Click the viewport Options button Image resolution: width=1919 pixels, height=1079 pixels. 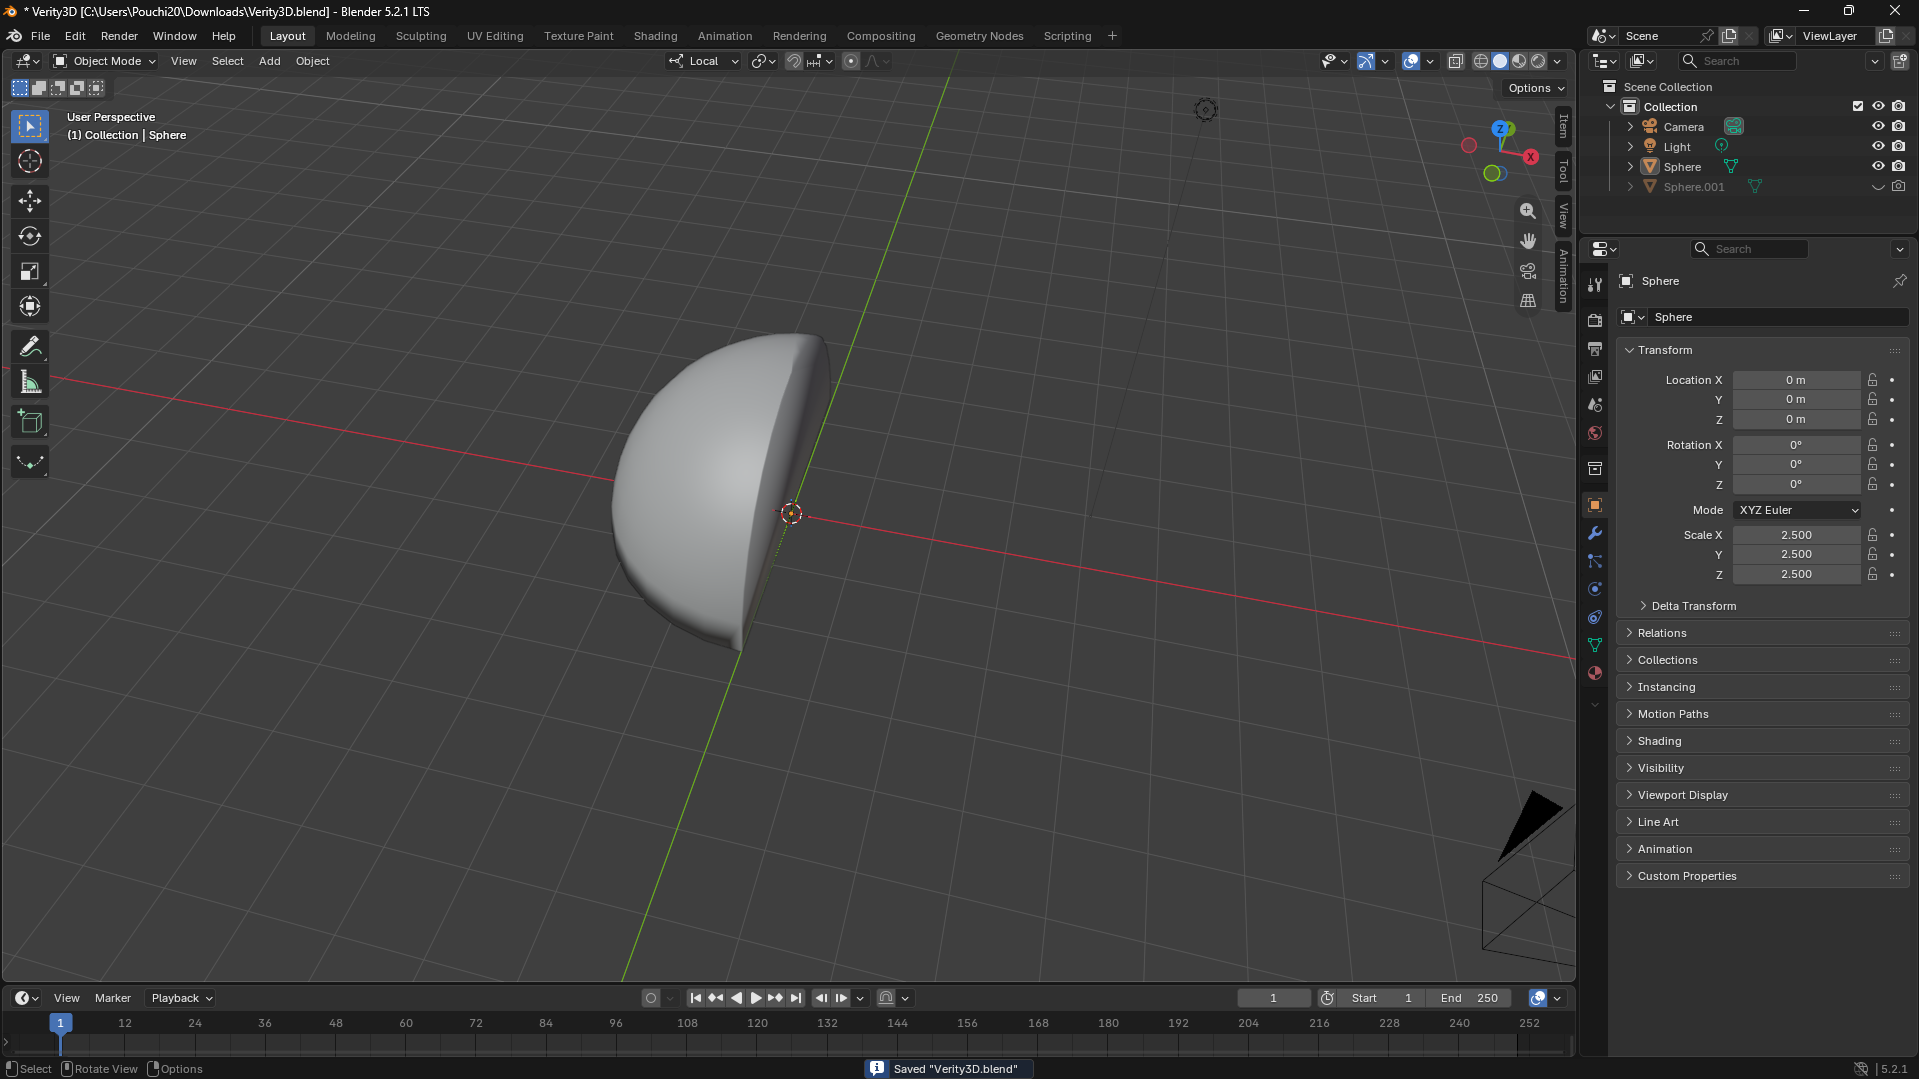point(1535,88)
